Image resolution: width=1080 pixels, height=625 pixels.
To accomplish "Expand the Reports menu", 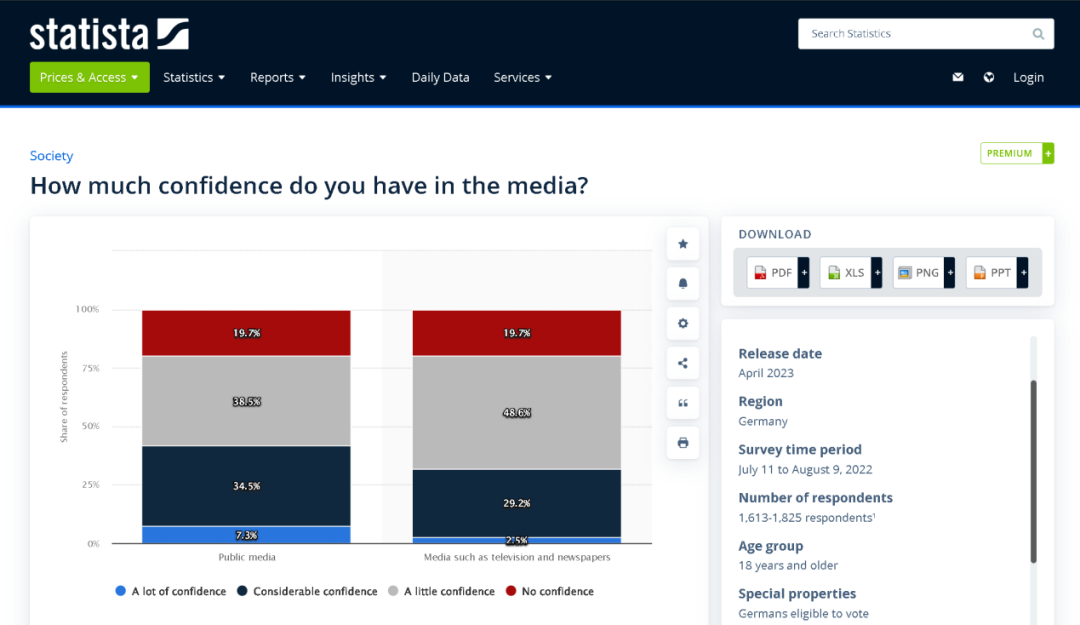I will tap(278, 77).
